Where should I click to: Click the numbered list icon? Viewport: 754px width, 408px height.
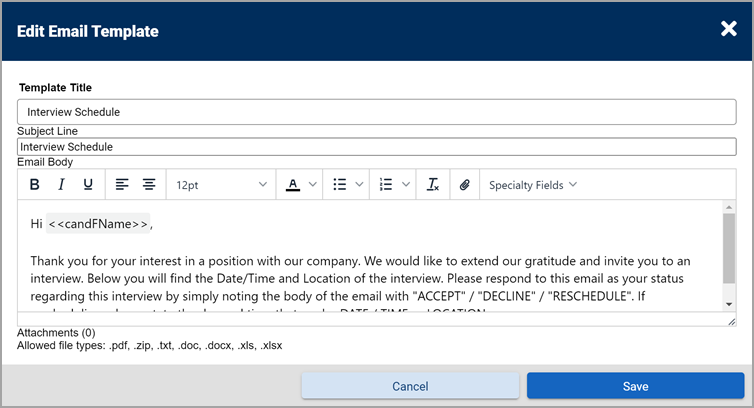pyautogui.click(x=387, y=185)
